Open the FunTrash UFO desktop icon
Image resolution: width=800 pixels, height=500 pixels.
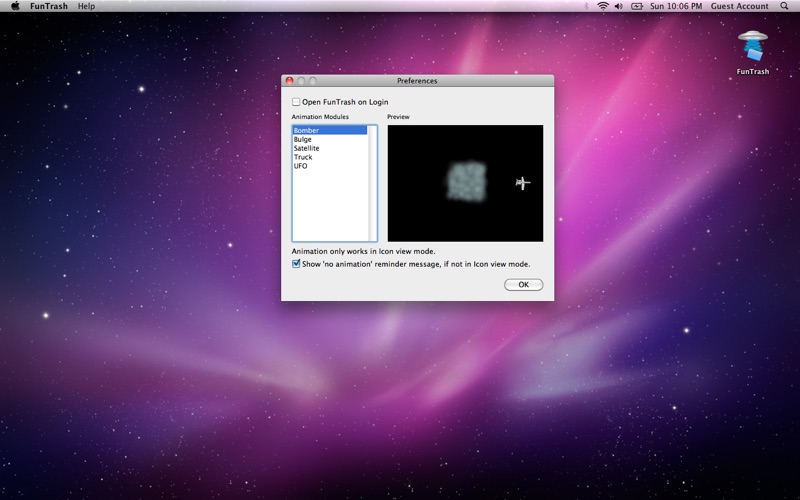[x=753, y=46]
